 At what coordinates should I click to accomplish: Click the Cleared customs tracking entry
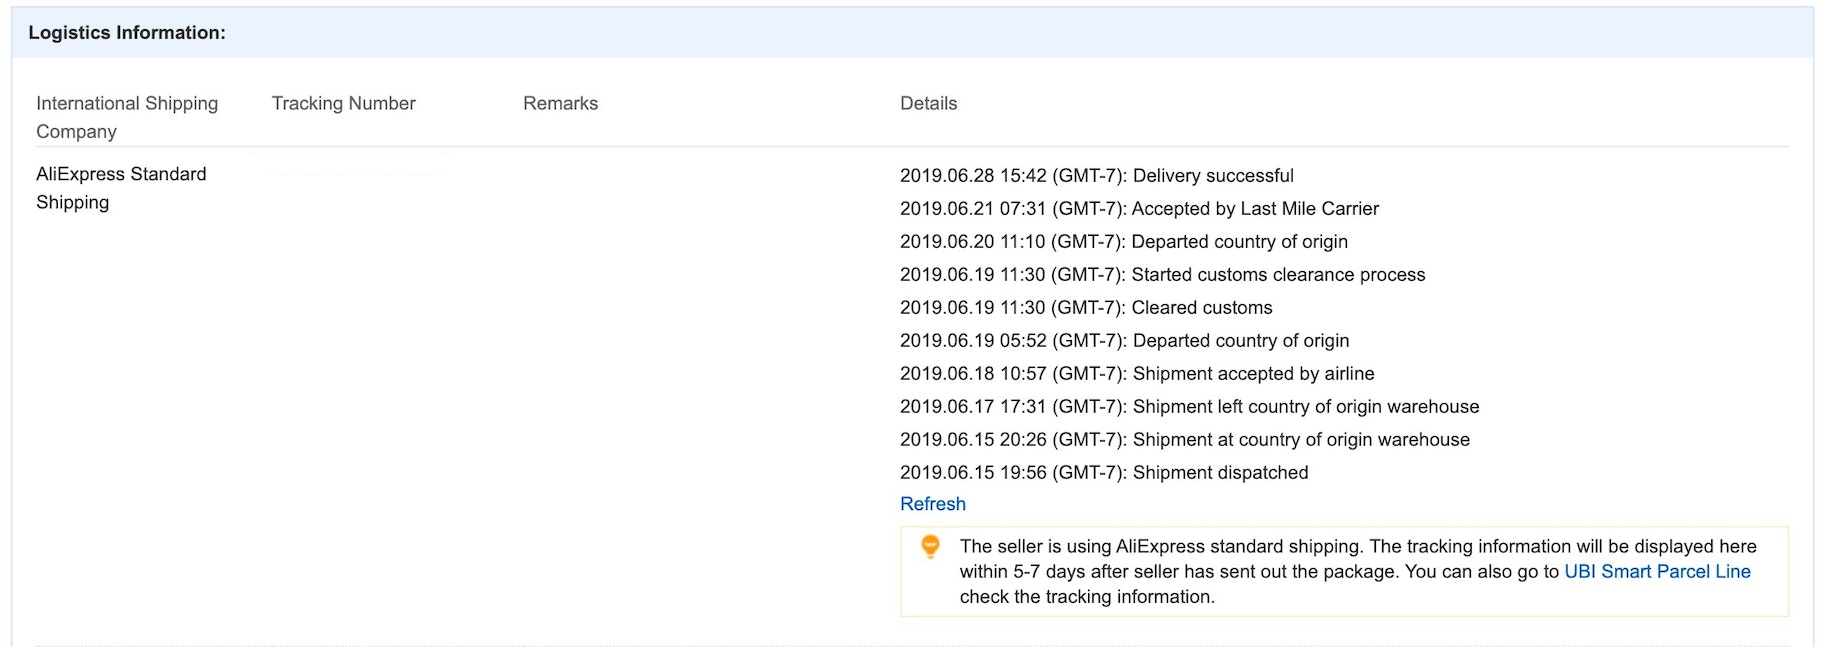1086,308
